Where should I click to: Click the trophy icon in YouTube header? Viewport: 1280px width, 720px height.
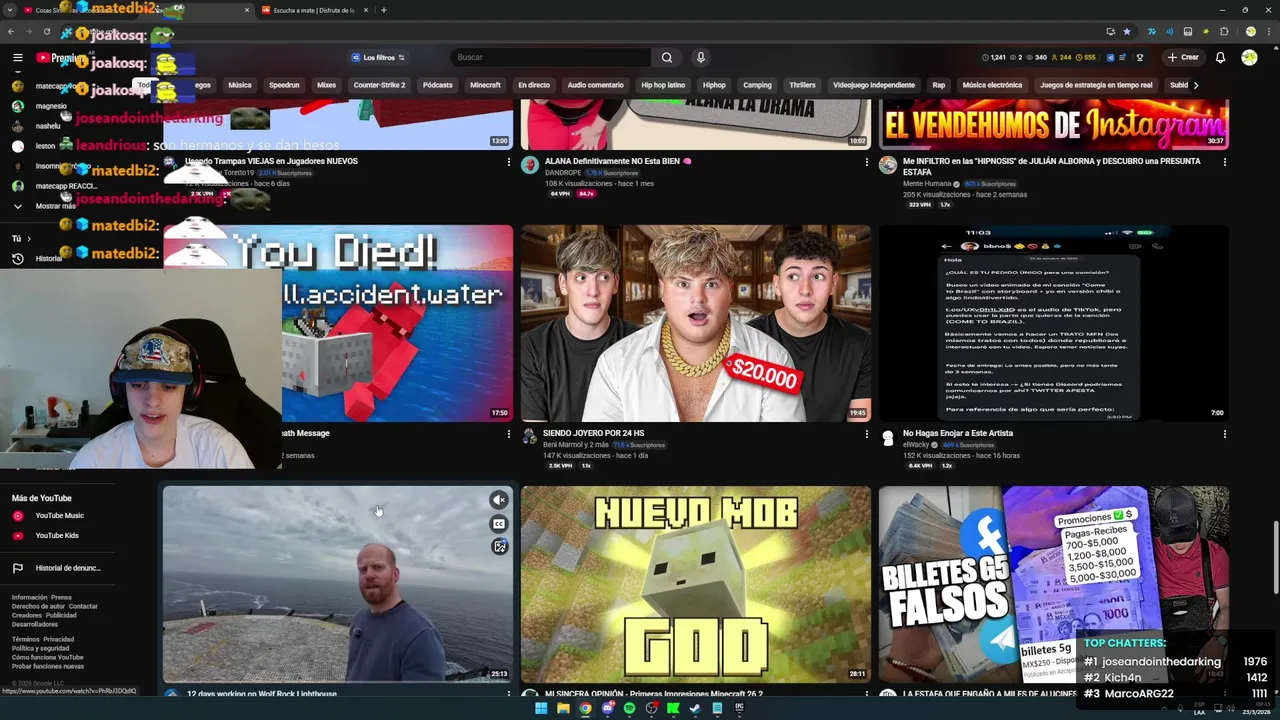1139,58
